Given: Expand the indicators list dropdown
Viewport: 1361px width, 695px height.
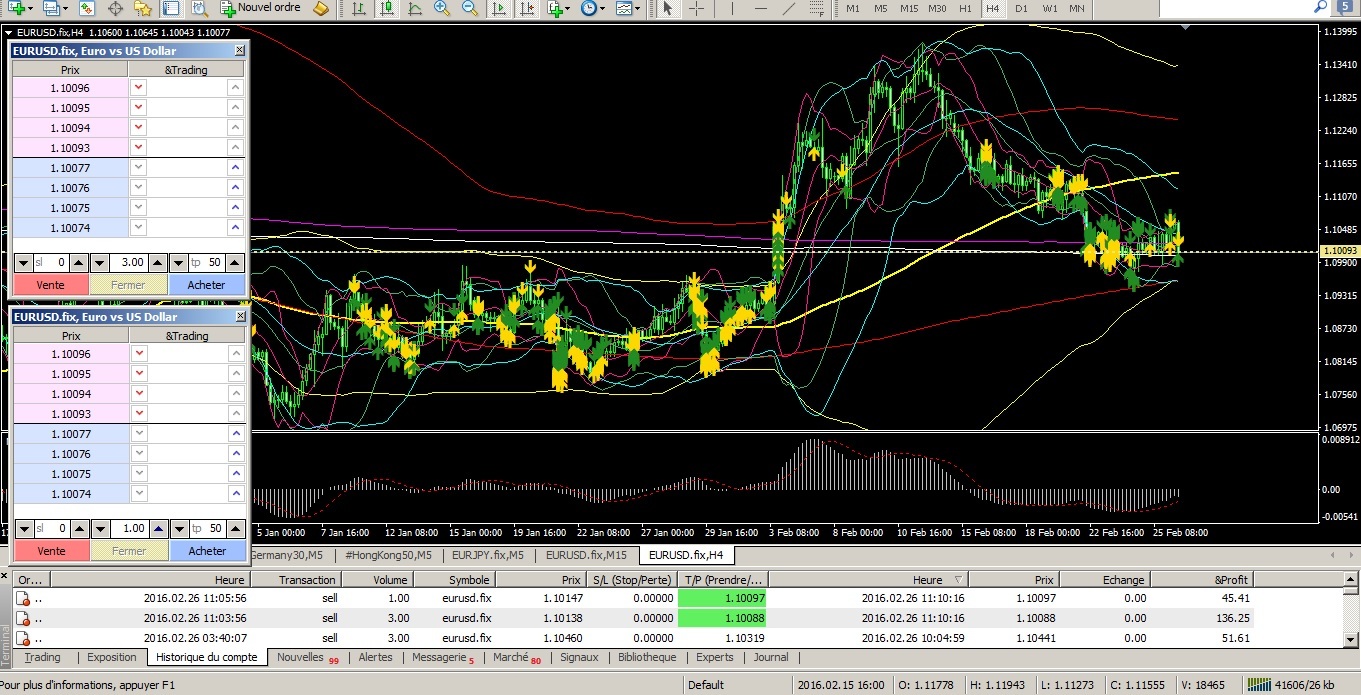Looking at the screenshot, I should pyautogui.click(x=567, y=9).
